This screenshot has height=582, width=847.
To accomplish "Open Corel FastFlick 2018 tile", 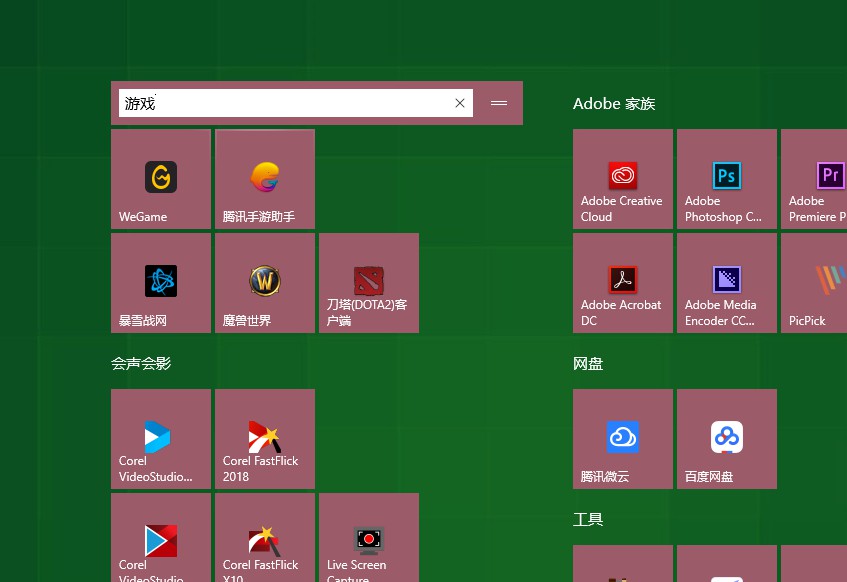I will (265, 439).
